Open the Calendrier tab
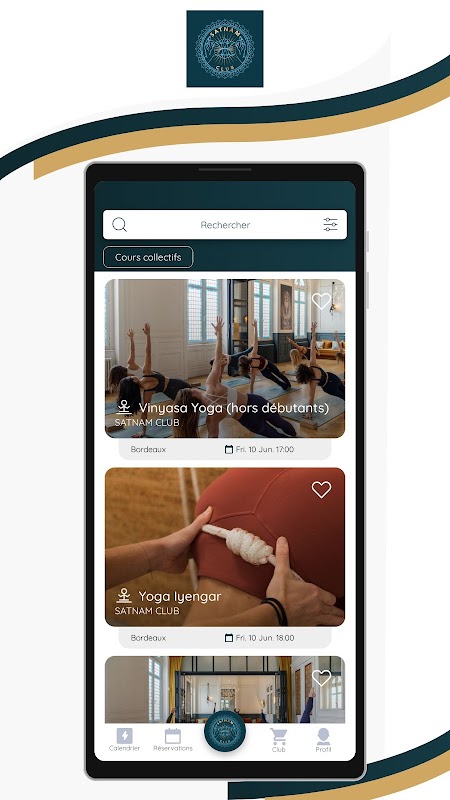 (124, 739)
